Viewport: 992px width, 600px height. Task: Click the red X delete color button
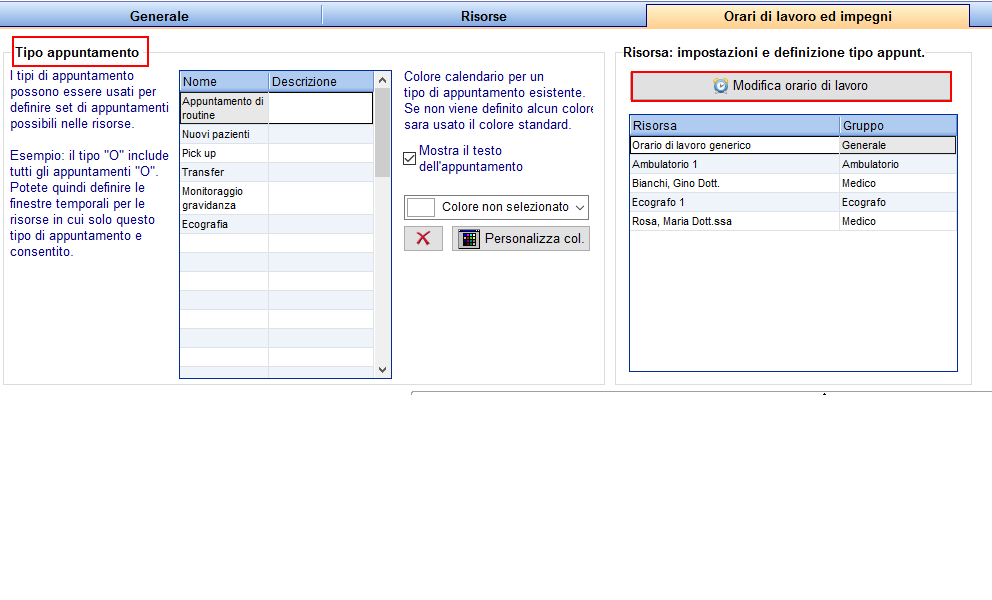coord(423,239)
